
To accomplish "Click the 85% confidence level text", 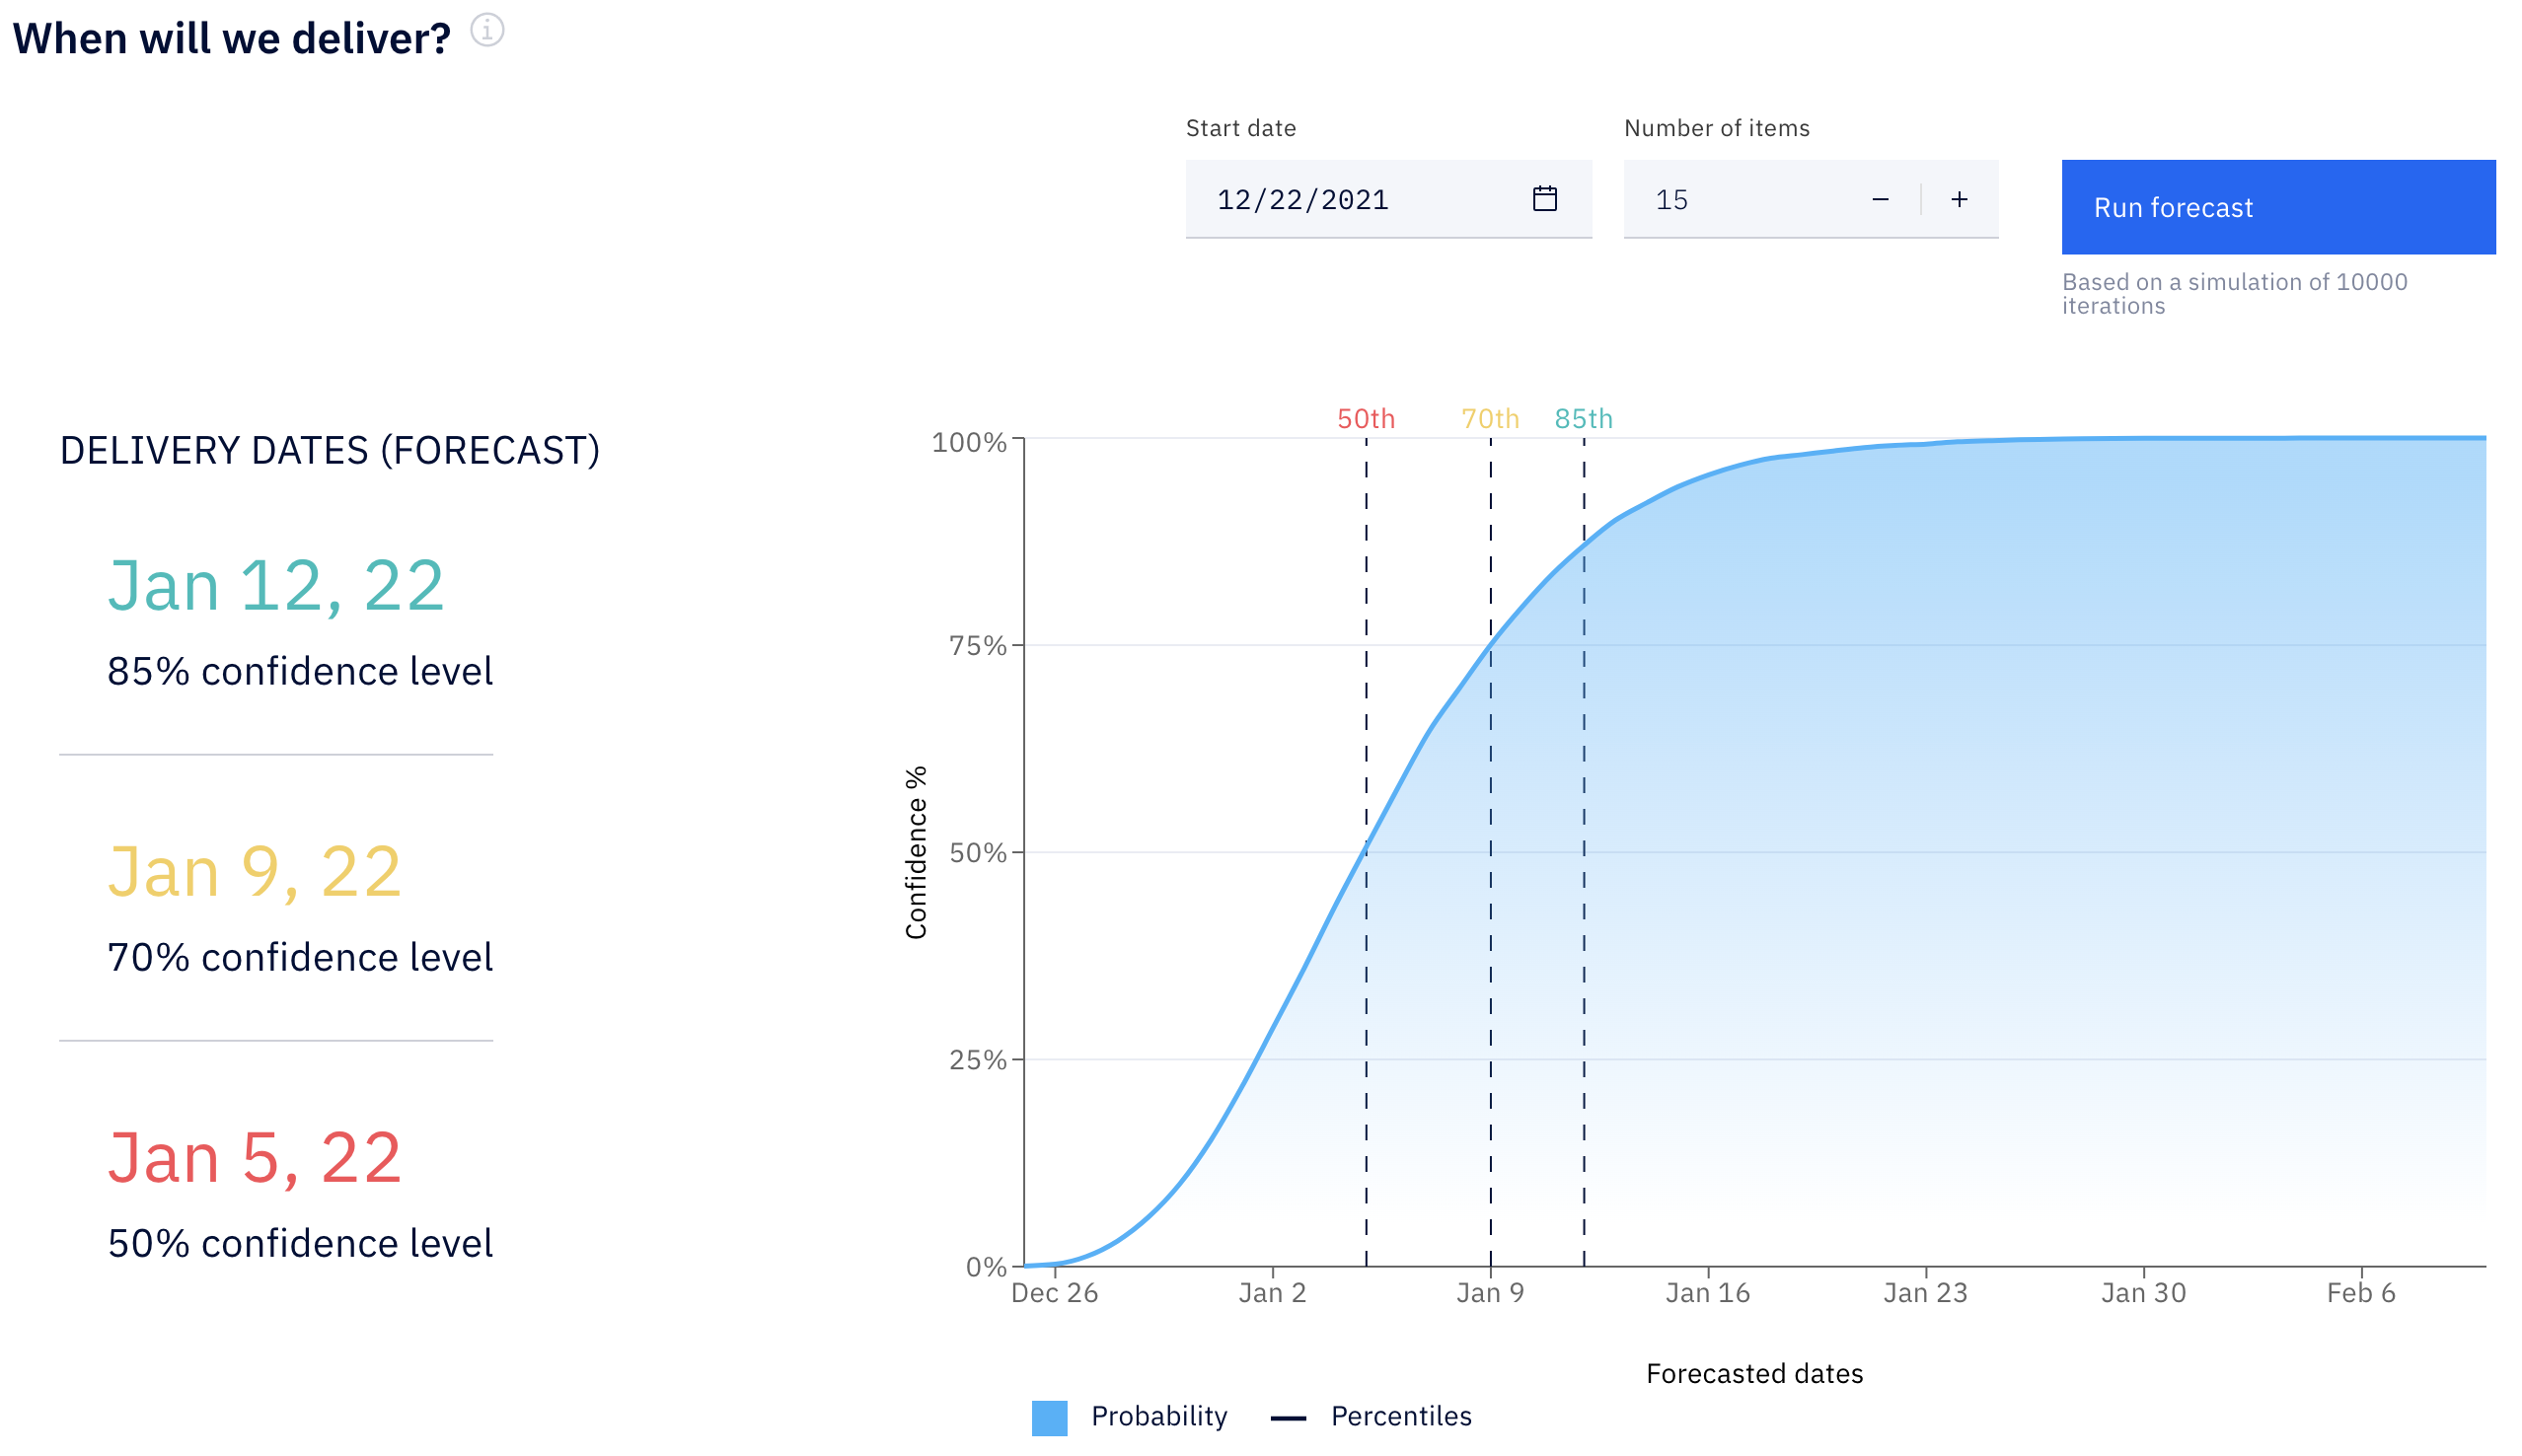I will [300, 671].
